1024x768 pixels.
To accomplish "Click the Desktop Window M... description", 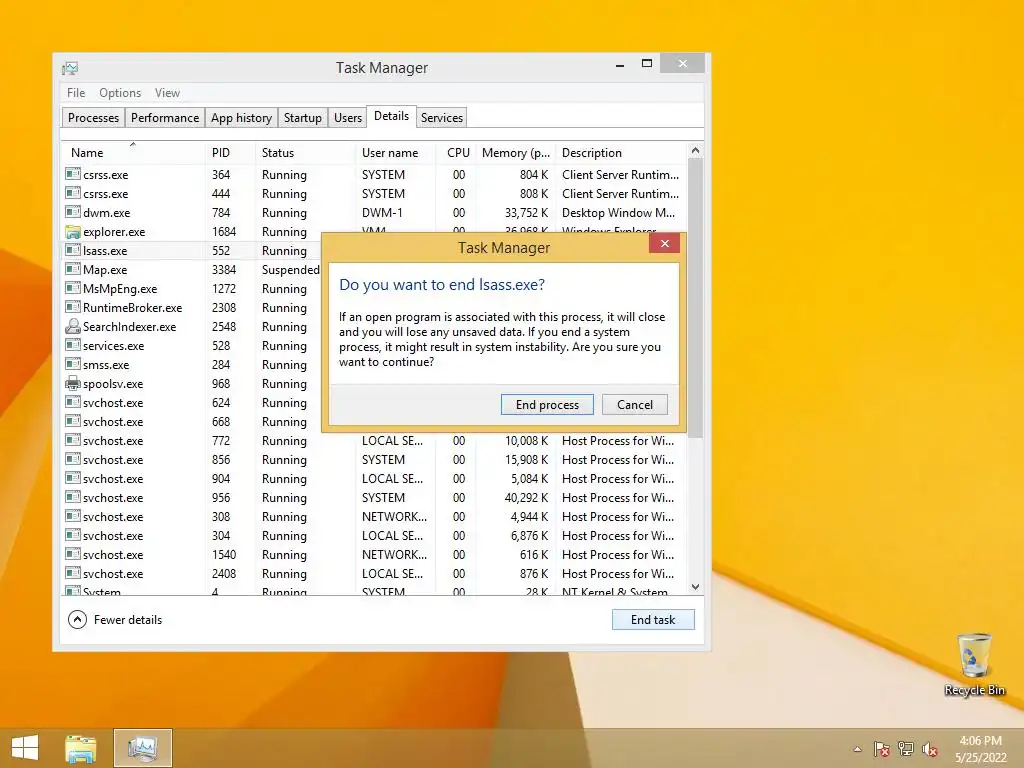I will click(x=618, y=212).
